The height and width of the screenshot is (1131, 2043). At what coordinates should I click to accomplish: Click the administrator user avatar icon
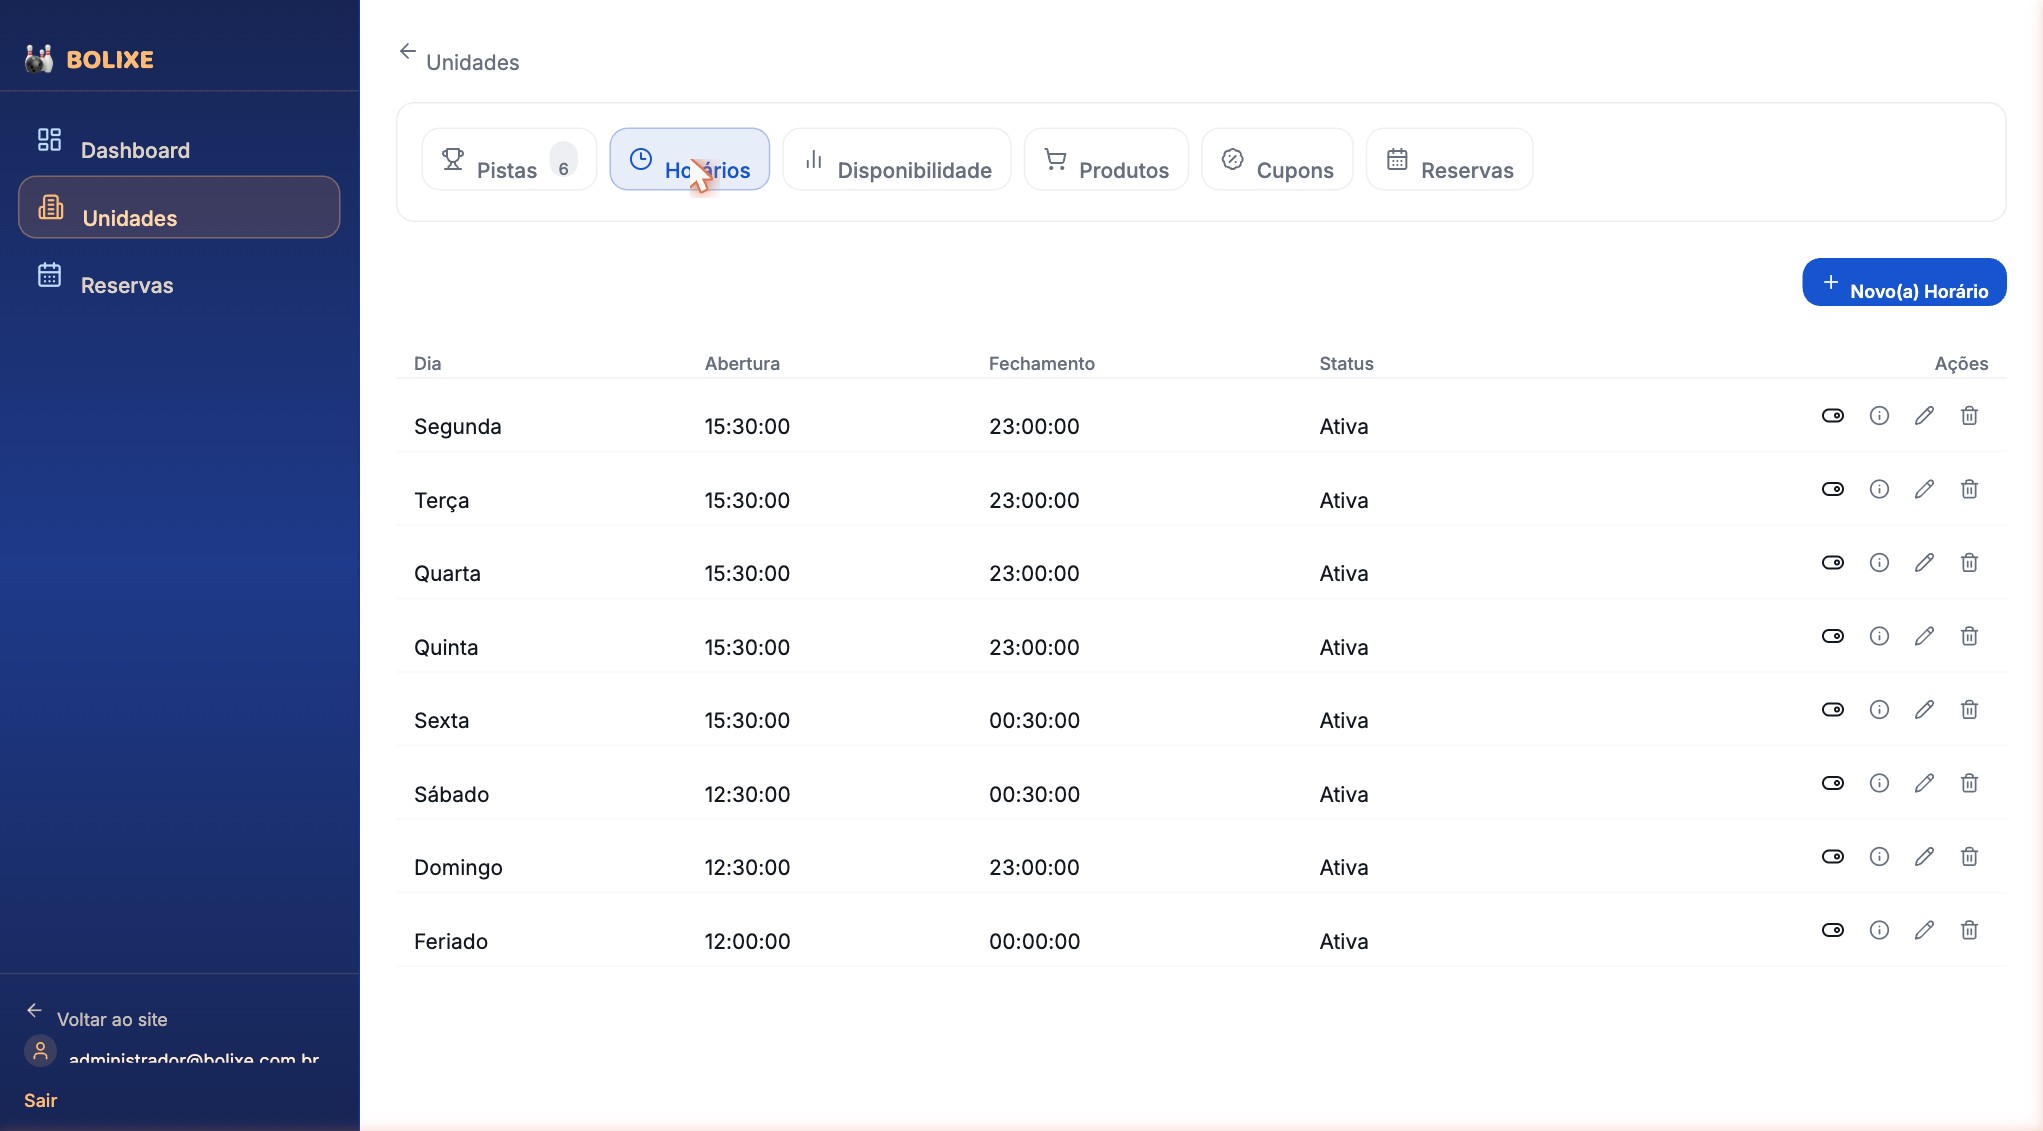[40, 1051]
